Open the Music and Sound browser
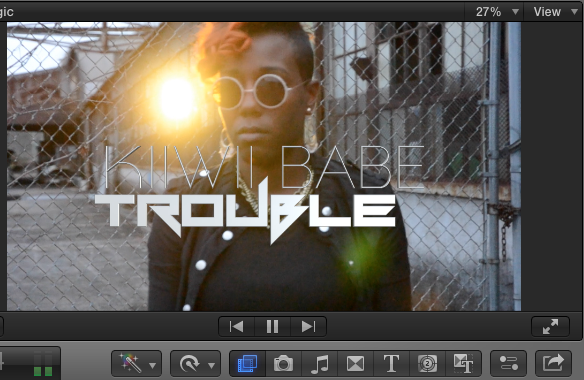The height and width of the screenshot is (380, 584). (320, 363)
